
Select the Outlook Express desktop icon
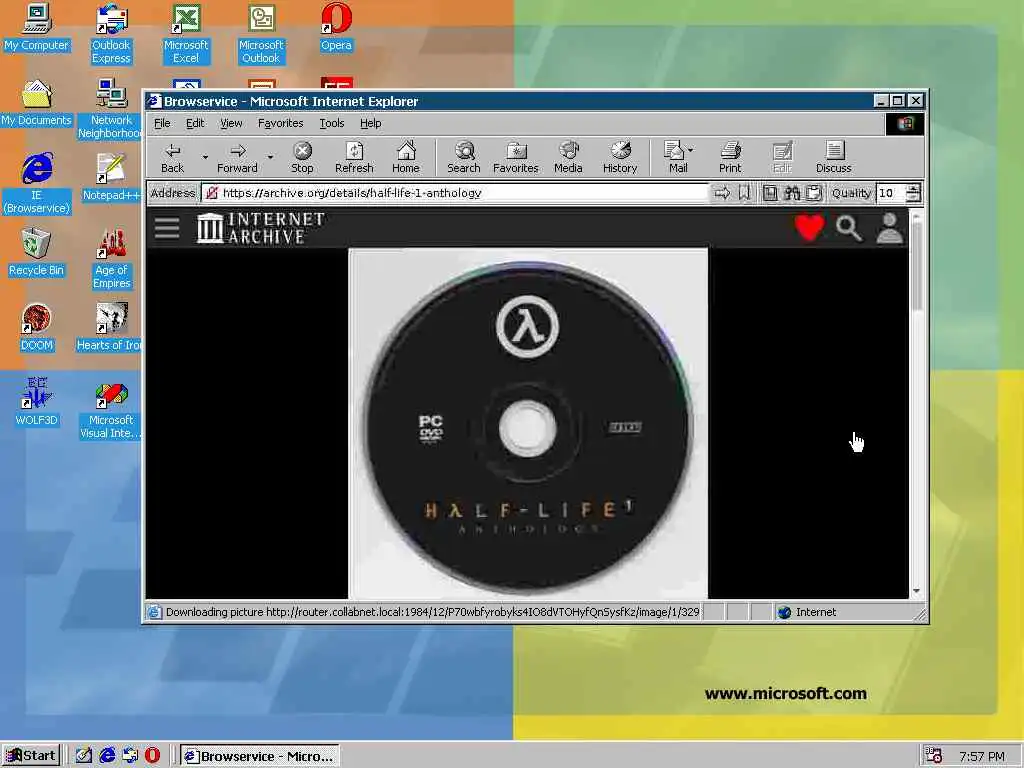[x=111, y=34]
